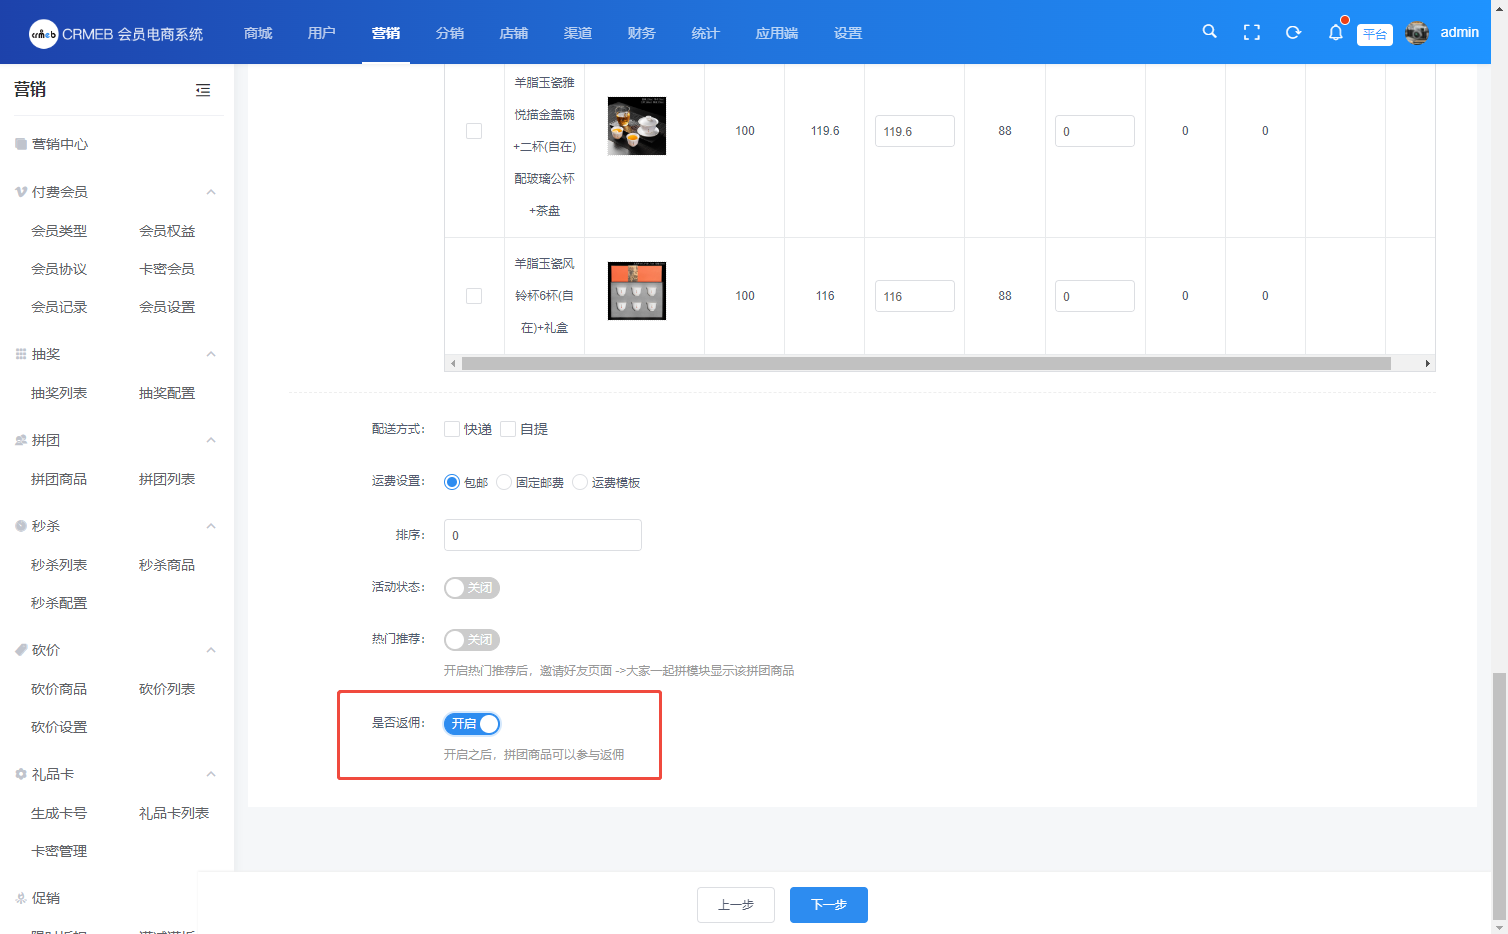
Task: Open 生成卡号 in sidebar
Action: (59, 813)
